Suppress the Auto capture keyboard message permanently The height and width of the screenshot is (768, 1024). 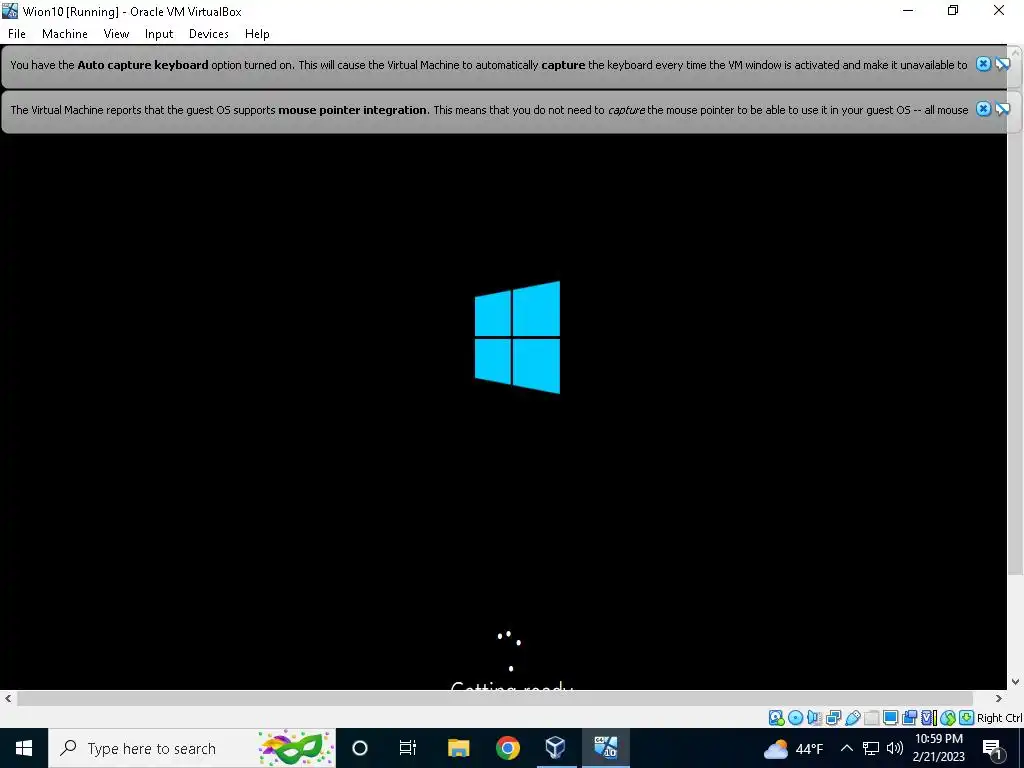tap(1002, 64)
